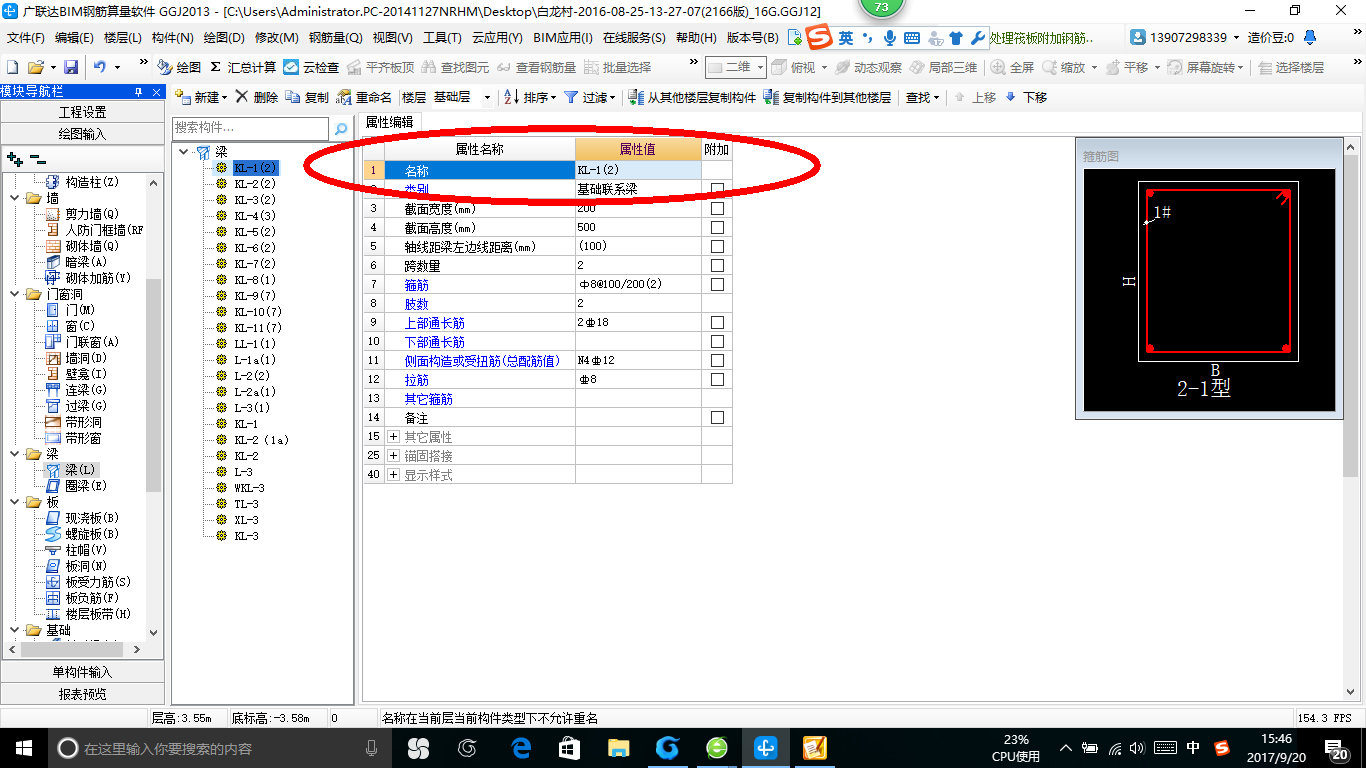1366x768 pixels.
Task: Click the 箍筋 value cell Φ8@100/200(2)
Action: coord(638,284)
